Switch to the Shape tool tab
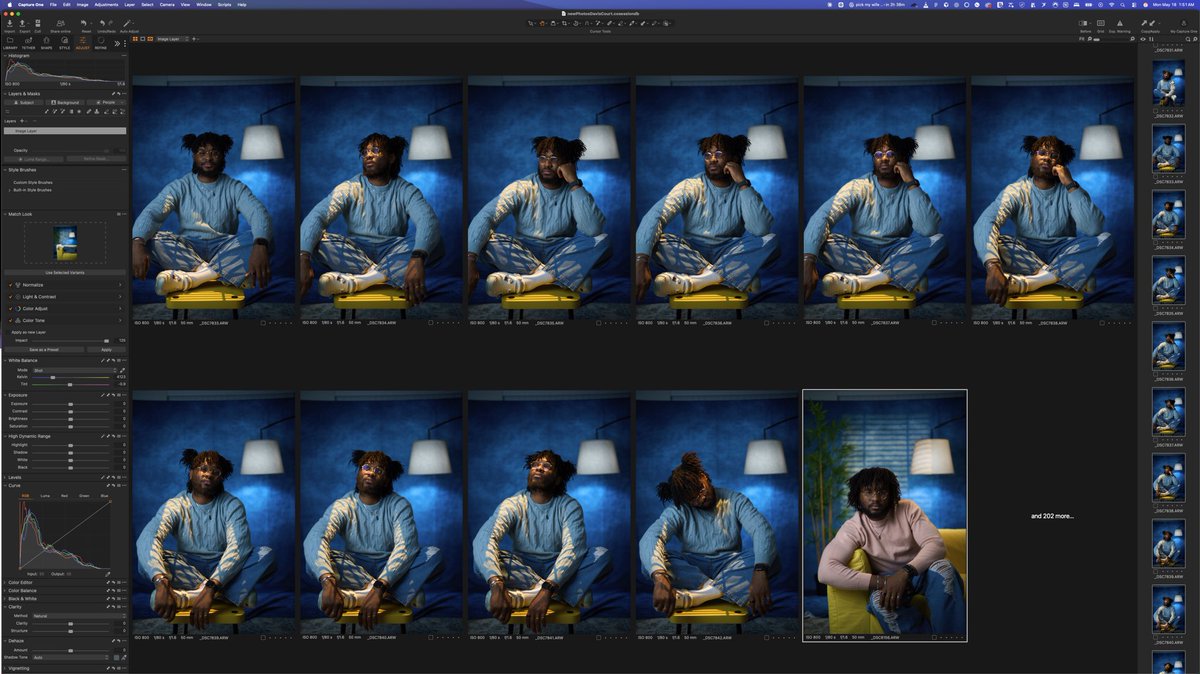This screenshot has height=674, width=1200. tap(46, 42)
